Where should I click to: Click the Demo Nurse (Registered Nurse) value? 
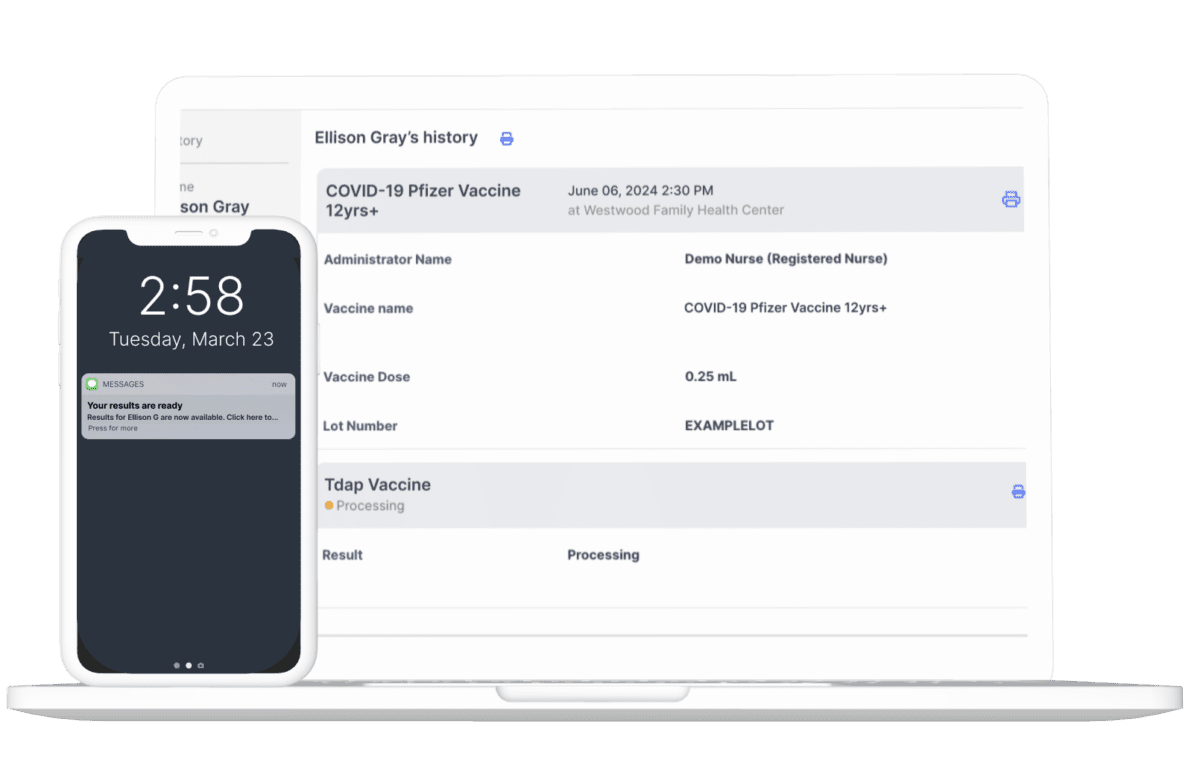[785, 259]
